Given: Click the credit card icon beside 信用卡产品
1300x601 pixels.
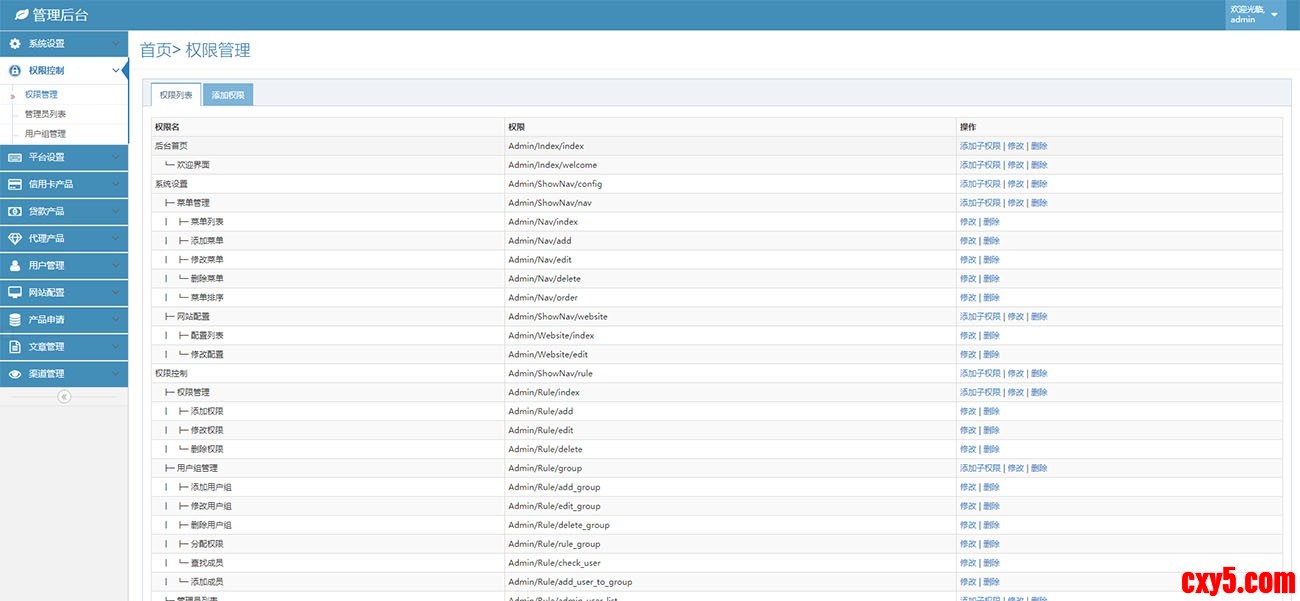Looking at the screenshot, I should (15, 184).
